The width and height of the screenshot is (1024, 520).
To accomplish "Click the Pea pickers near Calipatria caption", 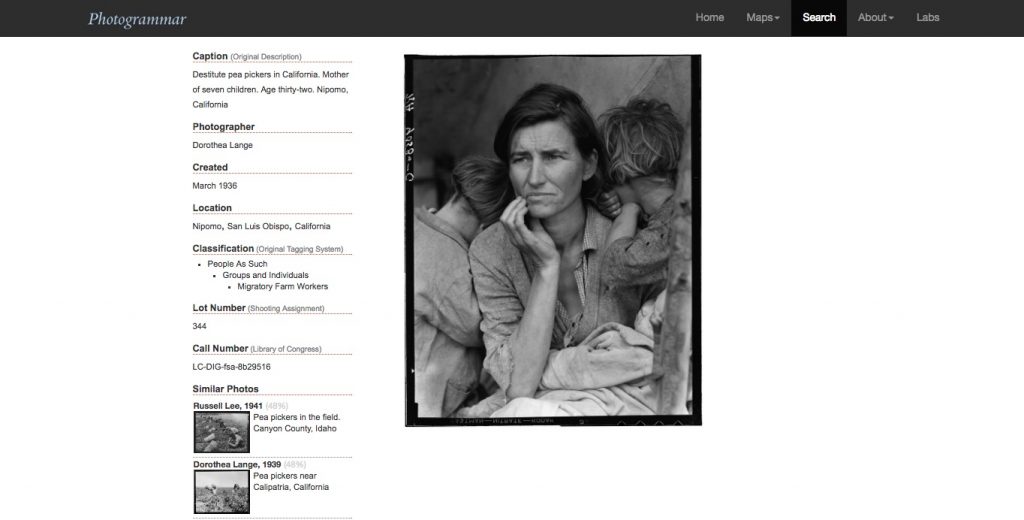I will (291, 481).
